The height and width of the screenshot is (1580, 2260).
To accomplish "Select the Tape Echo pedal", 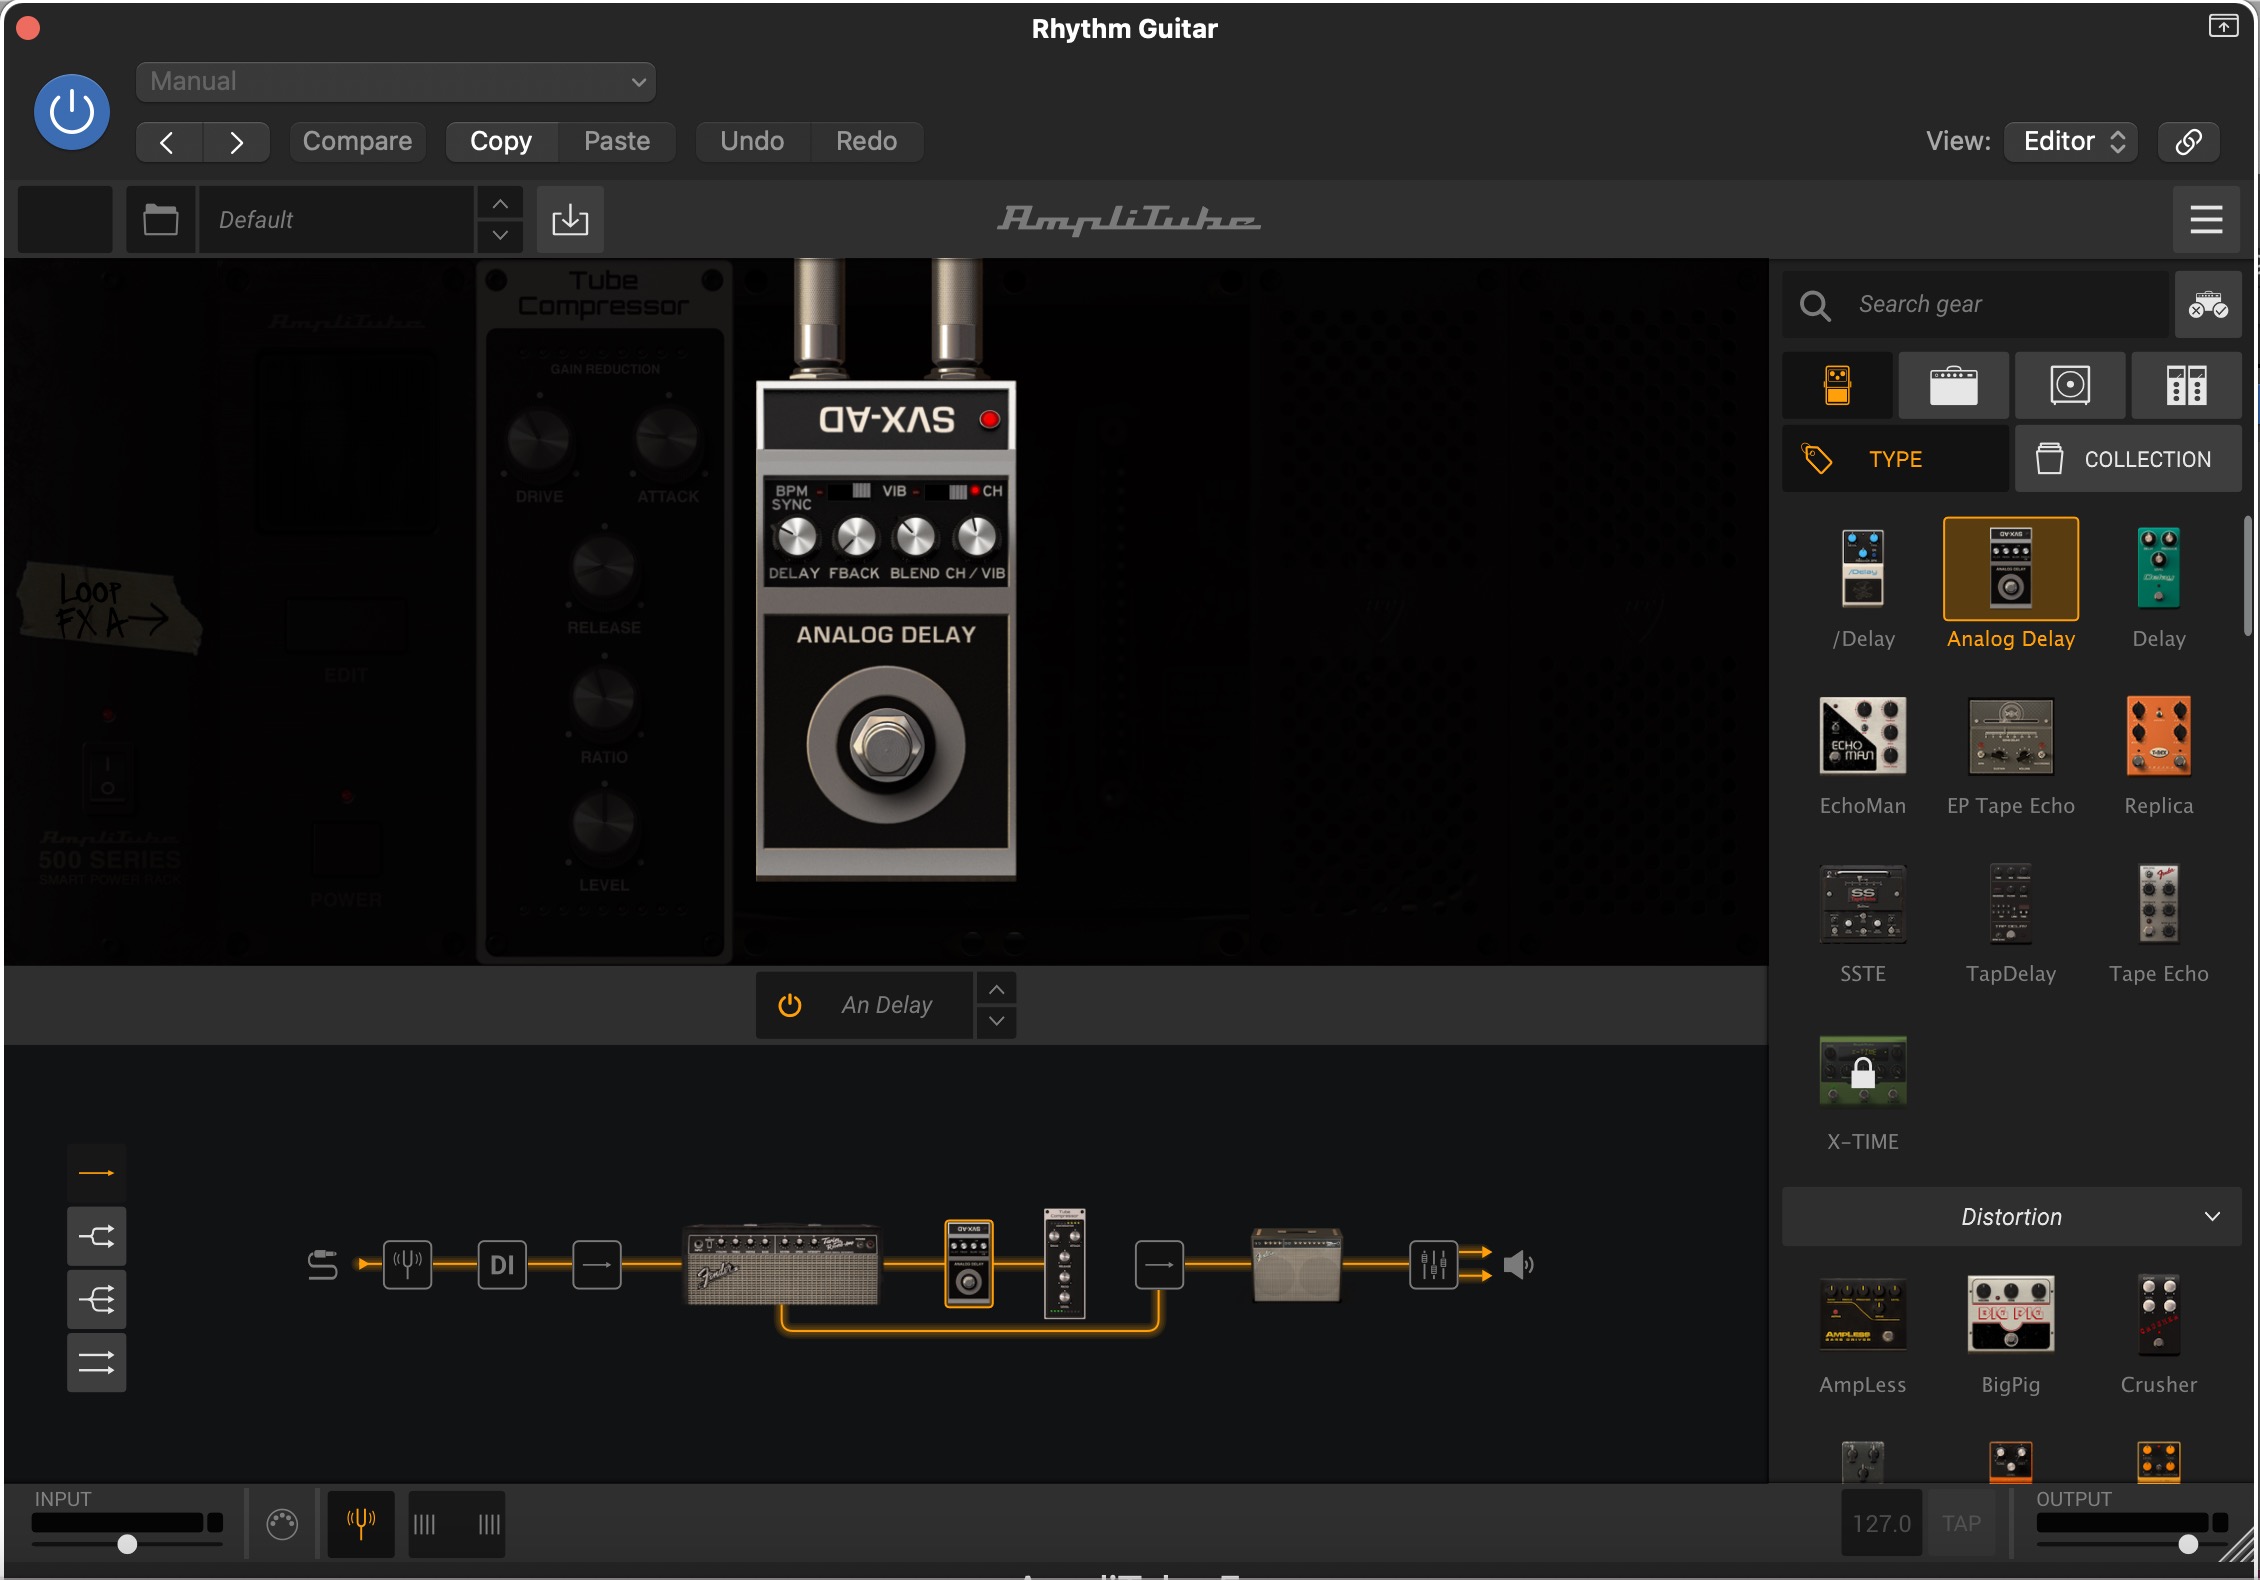I will (2159, 904).
